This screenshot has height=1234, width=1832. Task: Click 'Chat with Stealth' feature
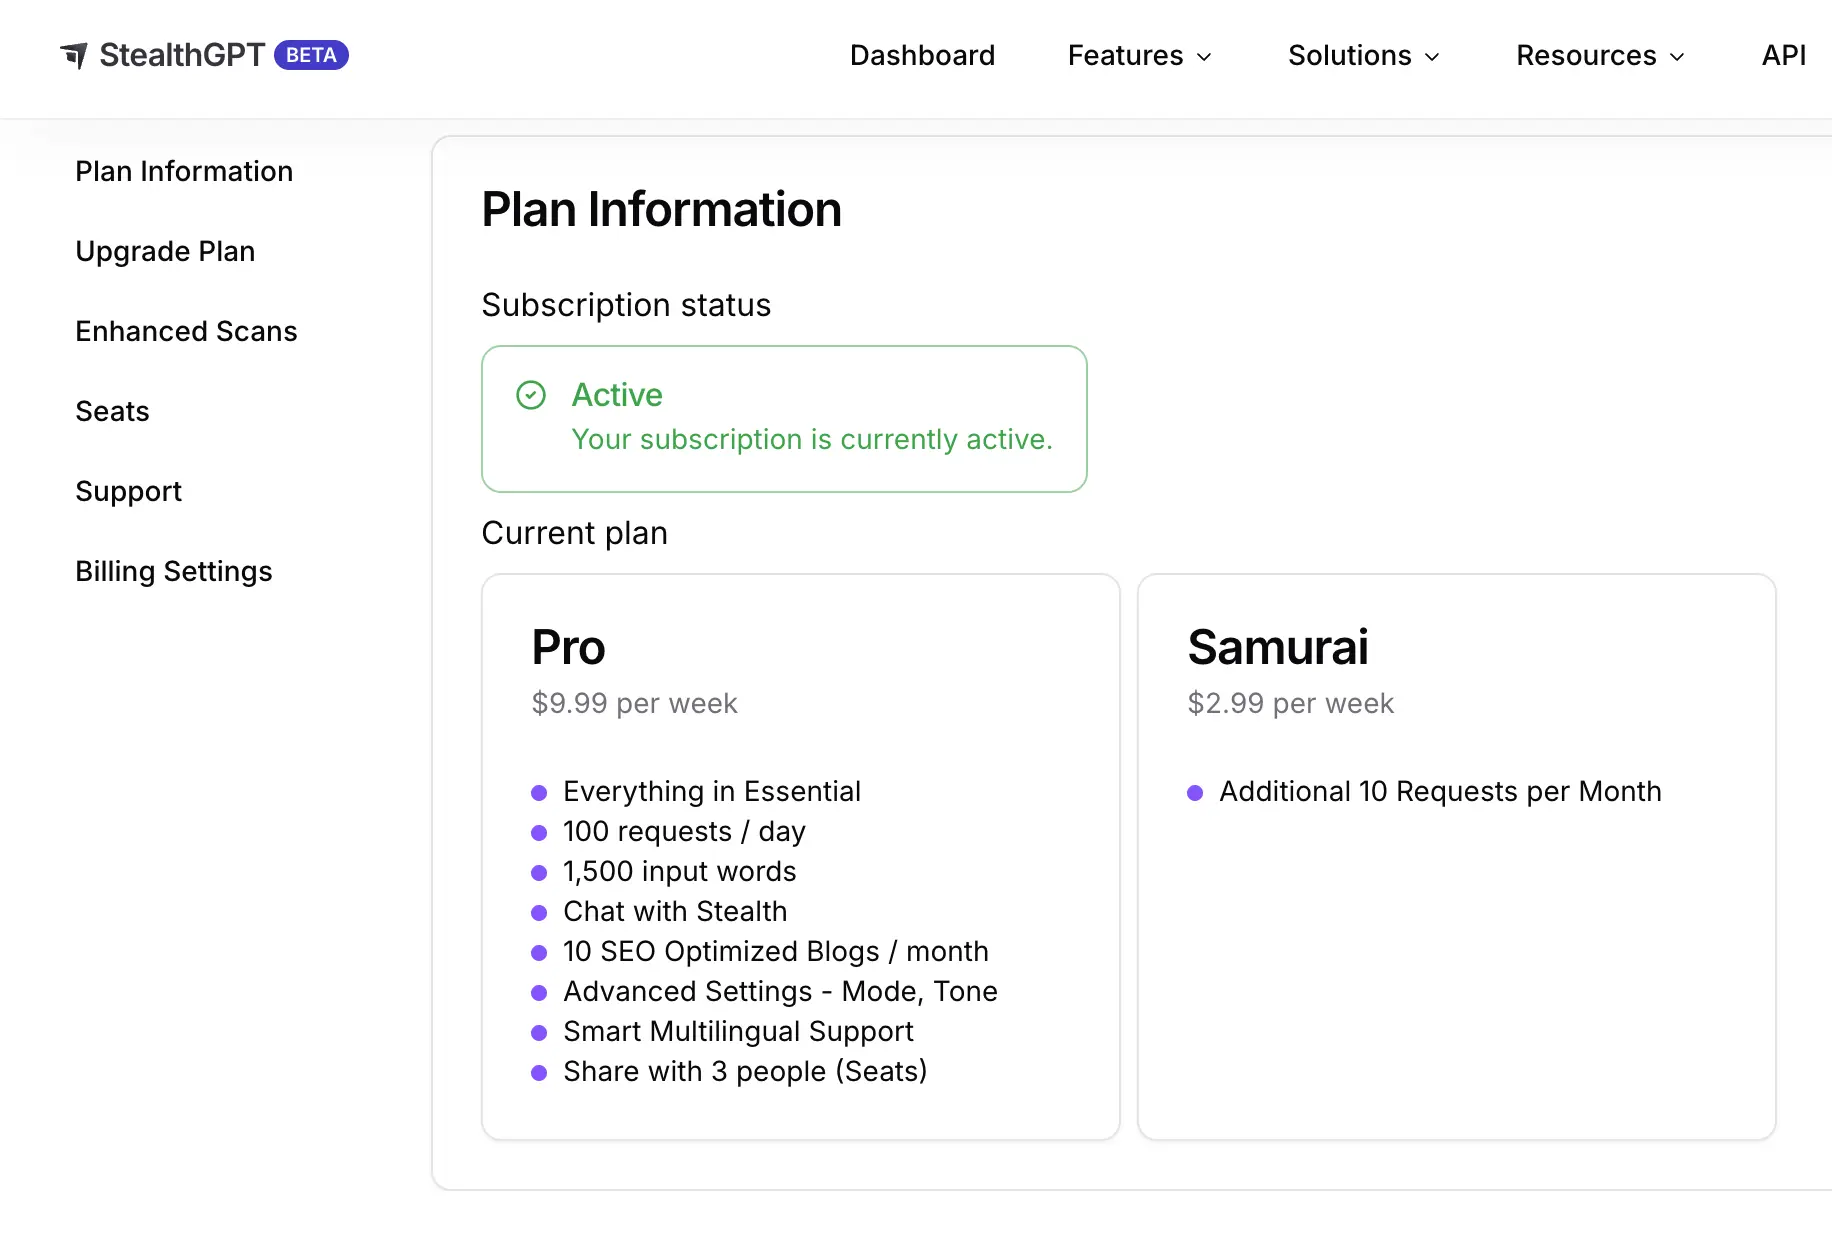[x=675, y=911]
